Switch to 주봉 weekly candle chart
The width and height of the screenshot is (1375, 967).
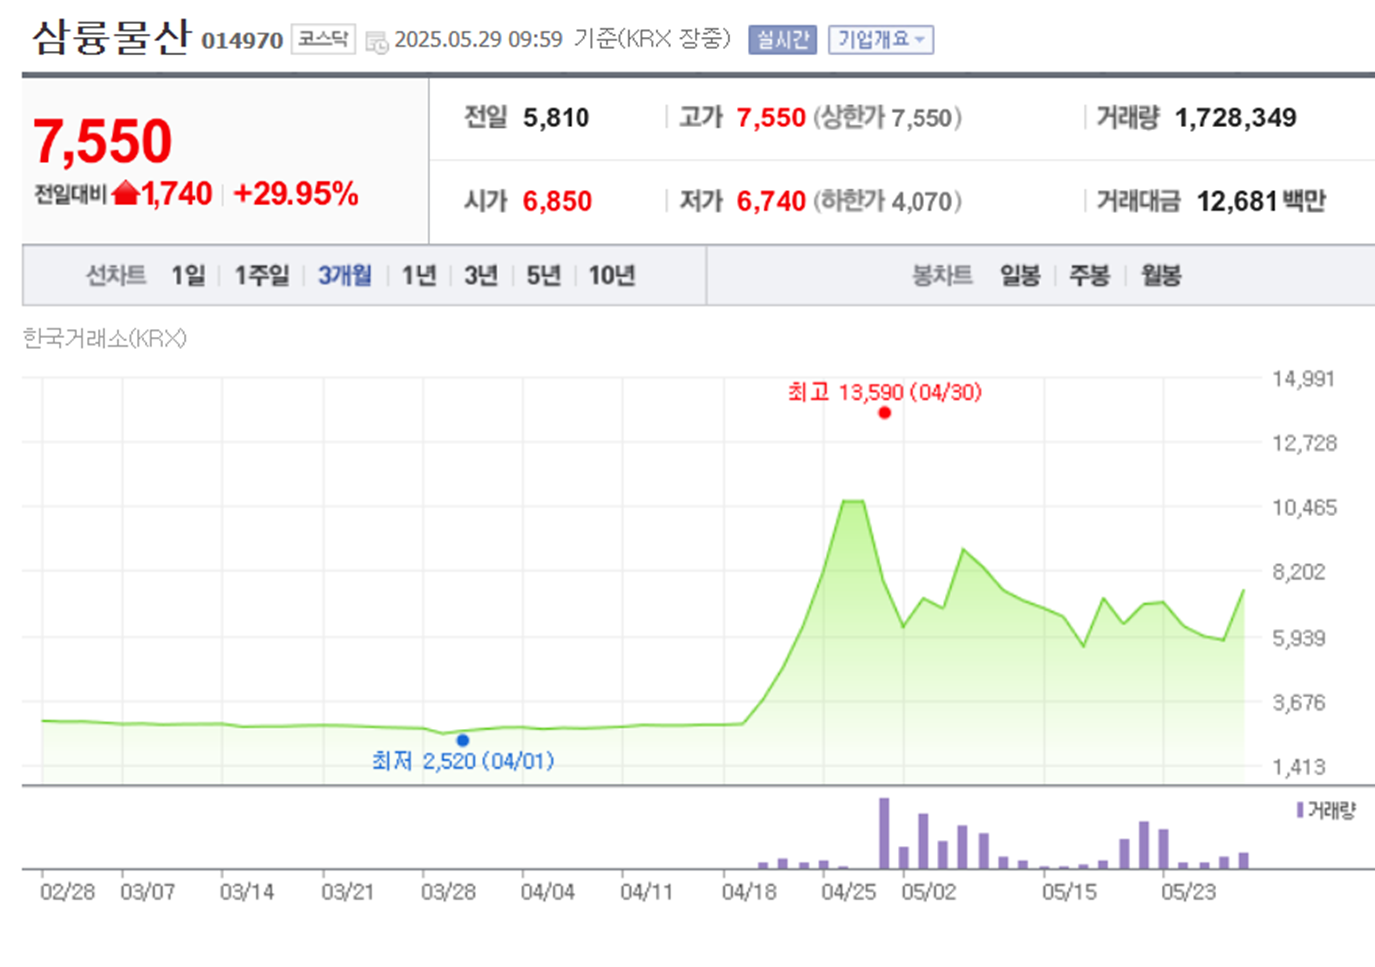click(1089, 275)
